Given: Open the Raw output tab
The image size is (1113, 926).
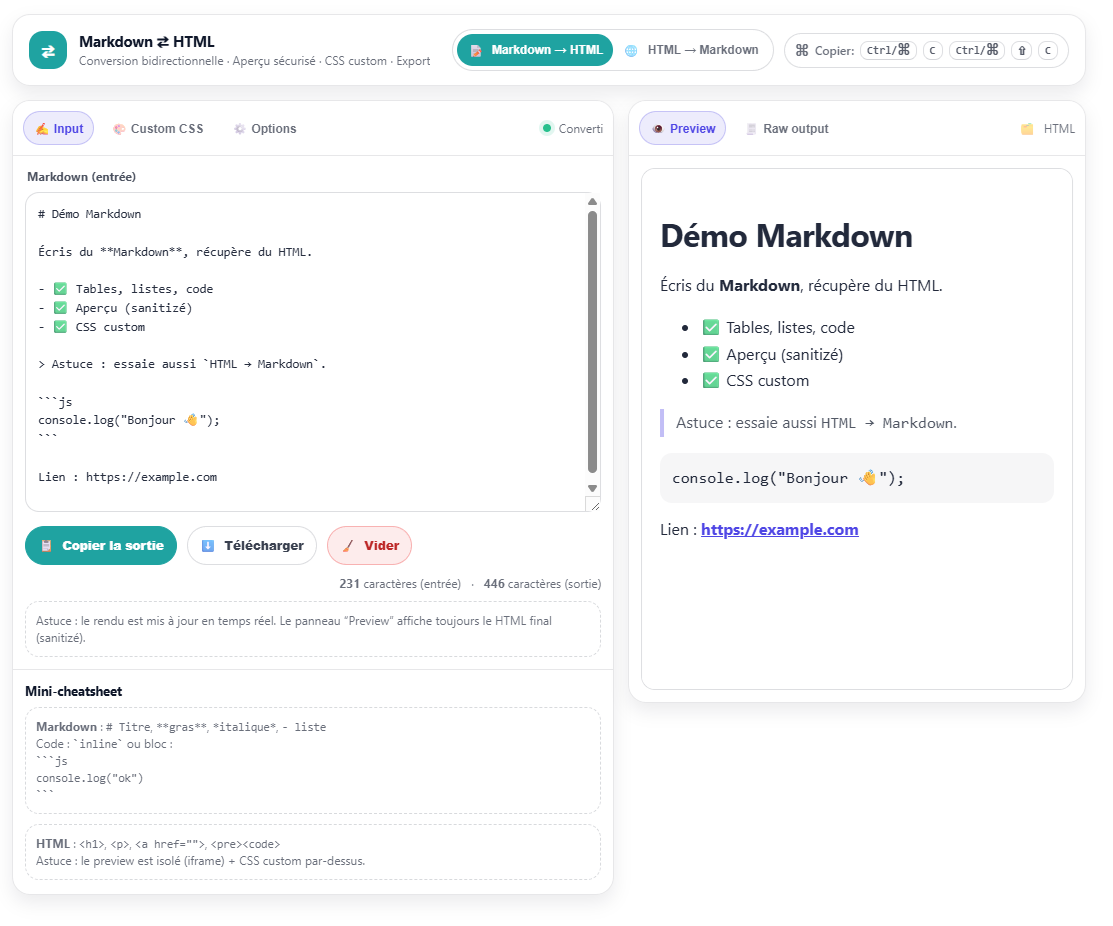Looking at the screenshot, I should coord(786,128).
